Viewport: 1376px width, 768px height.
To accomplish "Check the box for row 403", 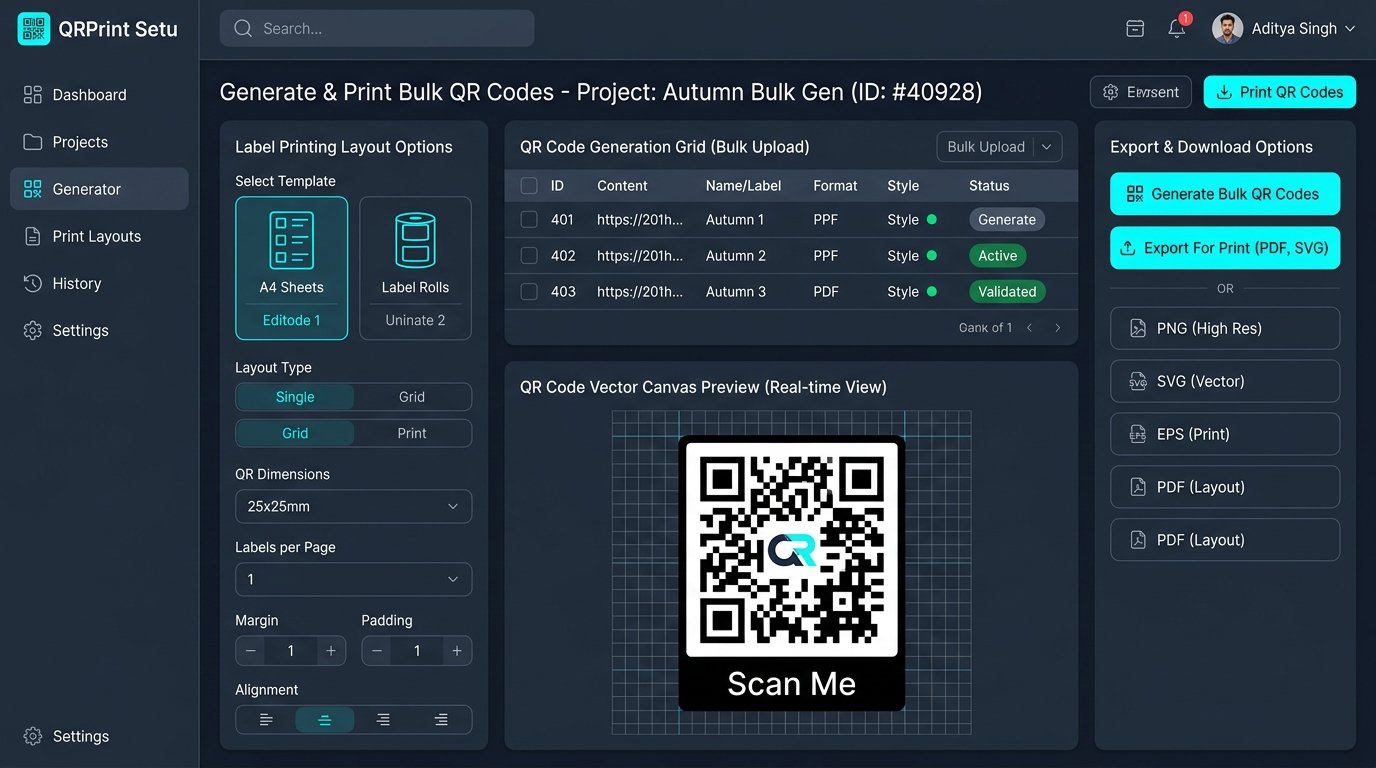I will (529, 291).
